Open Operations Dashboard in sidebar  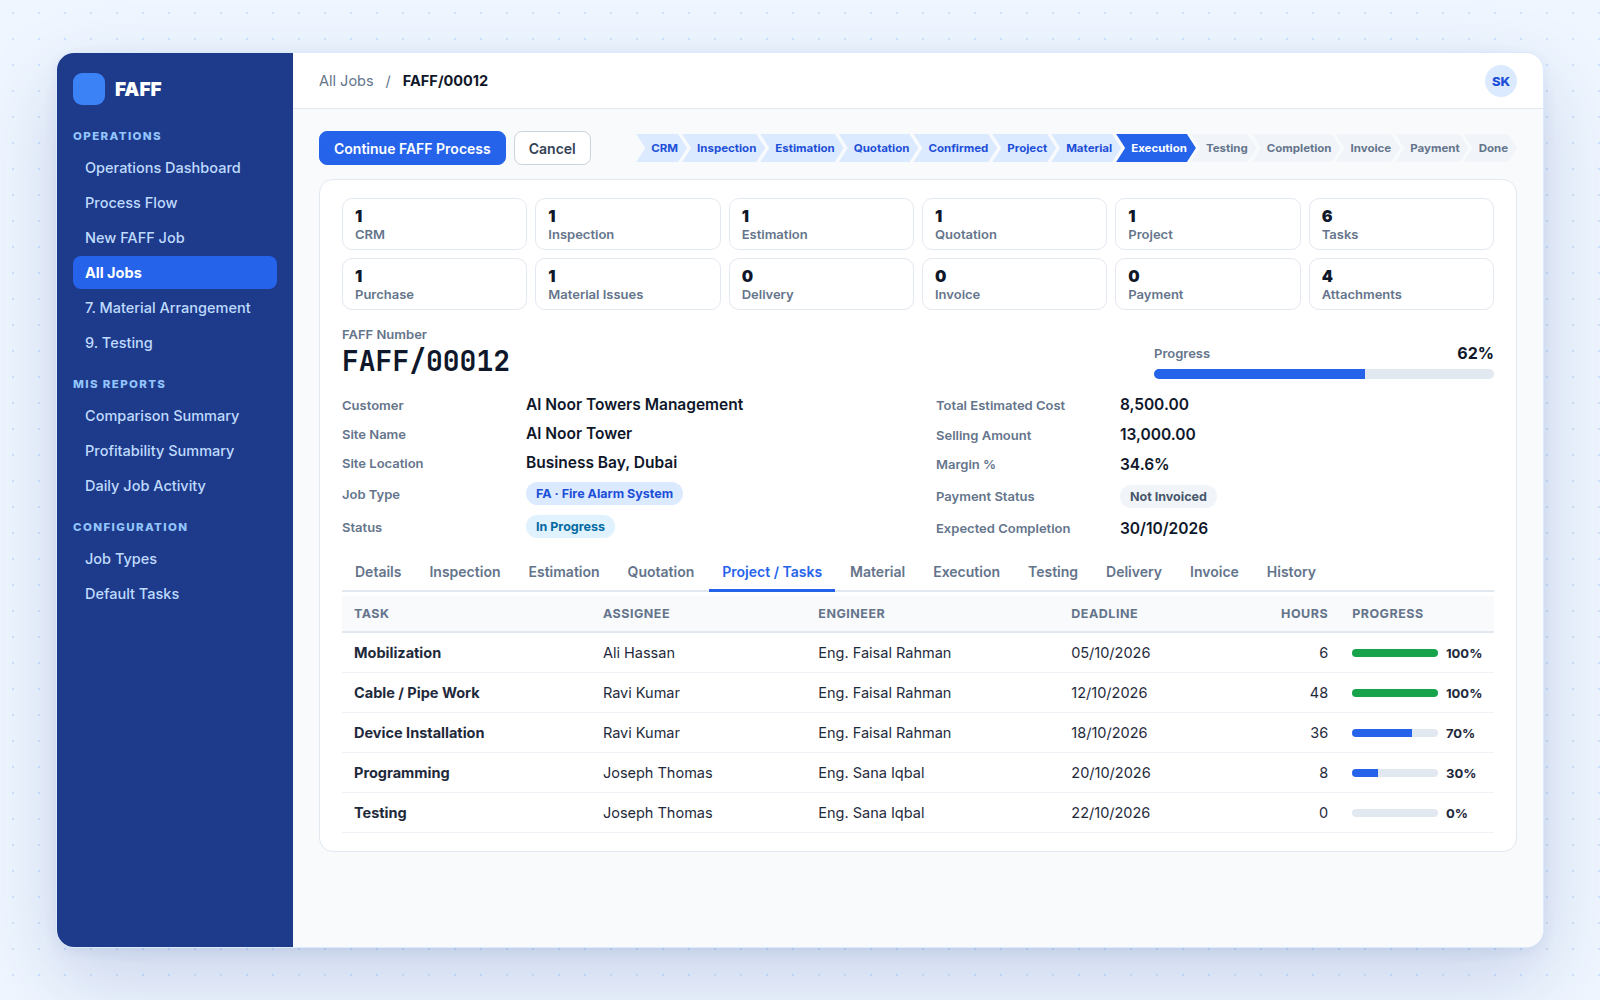175,168
